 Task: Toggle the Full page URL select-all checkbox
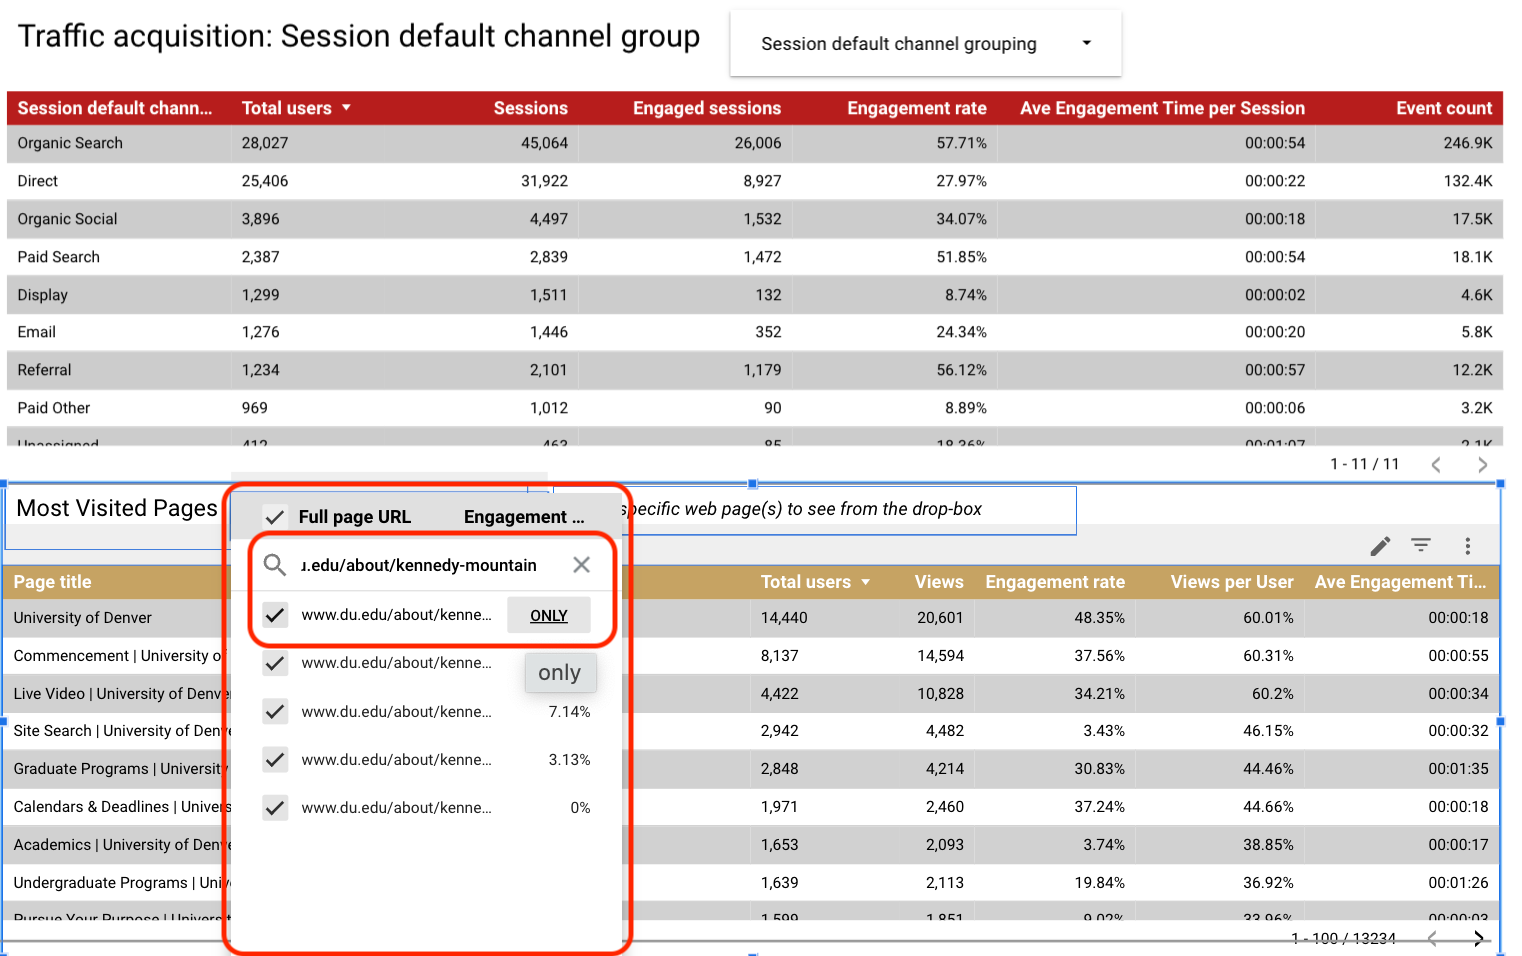(275, 517)
